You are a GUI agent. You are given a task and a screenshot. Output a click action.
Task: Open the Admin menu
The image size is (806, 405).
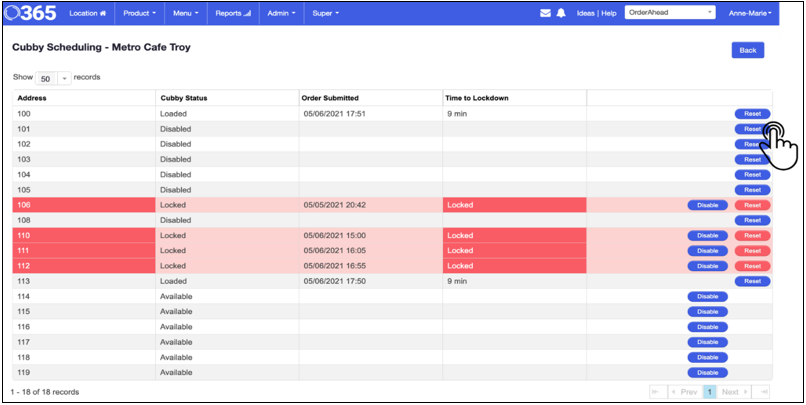pos(282,13)
